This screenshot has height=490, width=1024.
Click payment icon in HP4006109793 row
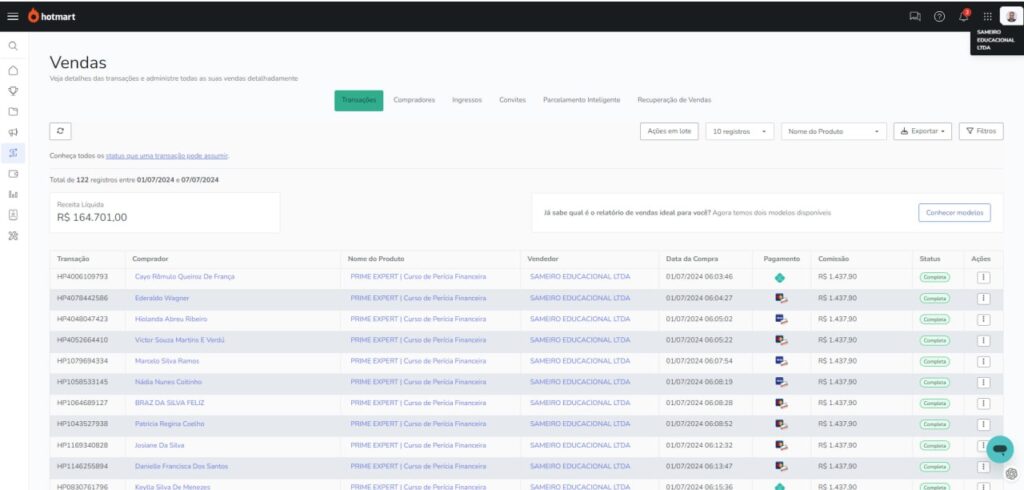pyautogui.click(x=780, y=278)
